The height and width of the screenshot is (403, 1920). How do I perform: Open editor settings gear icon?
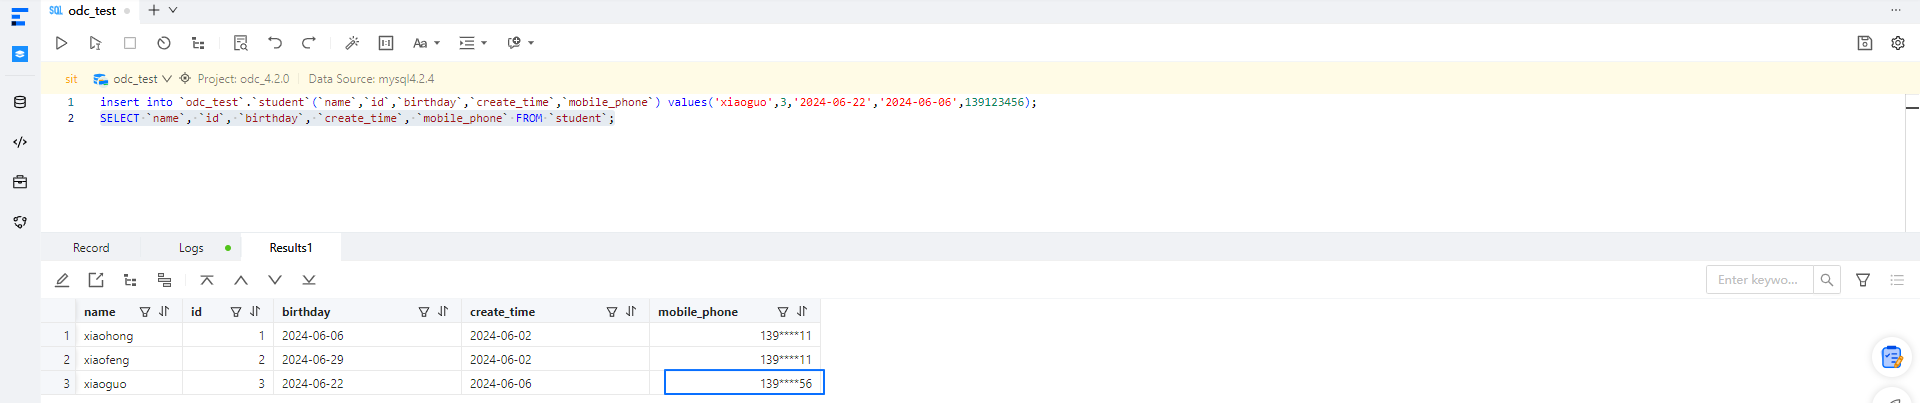(x=1898, y=43)
